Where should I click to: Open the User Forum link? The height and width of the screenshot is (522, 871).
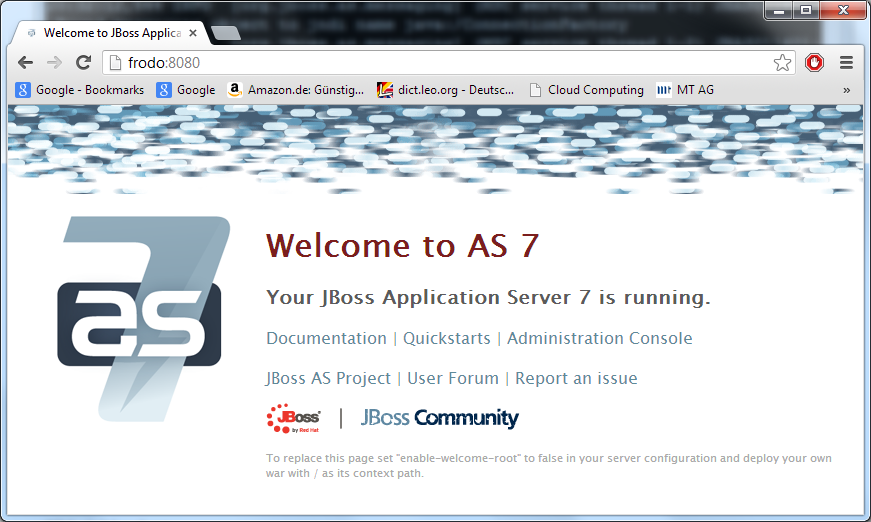453,378
